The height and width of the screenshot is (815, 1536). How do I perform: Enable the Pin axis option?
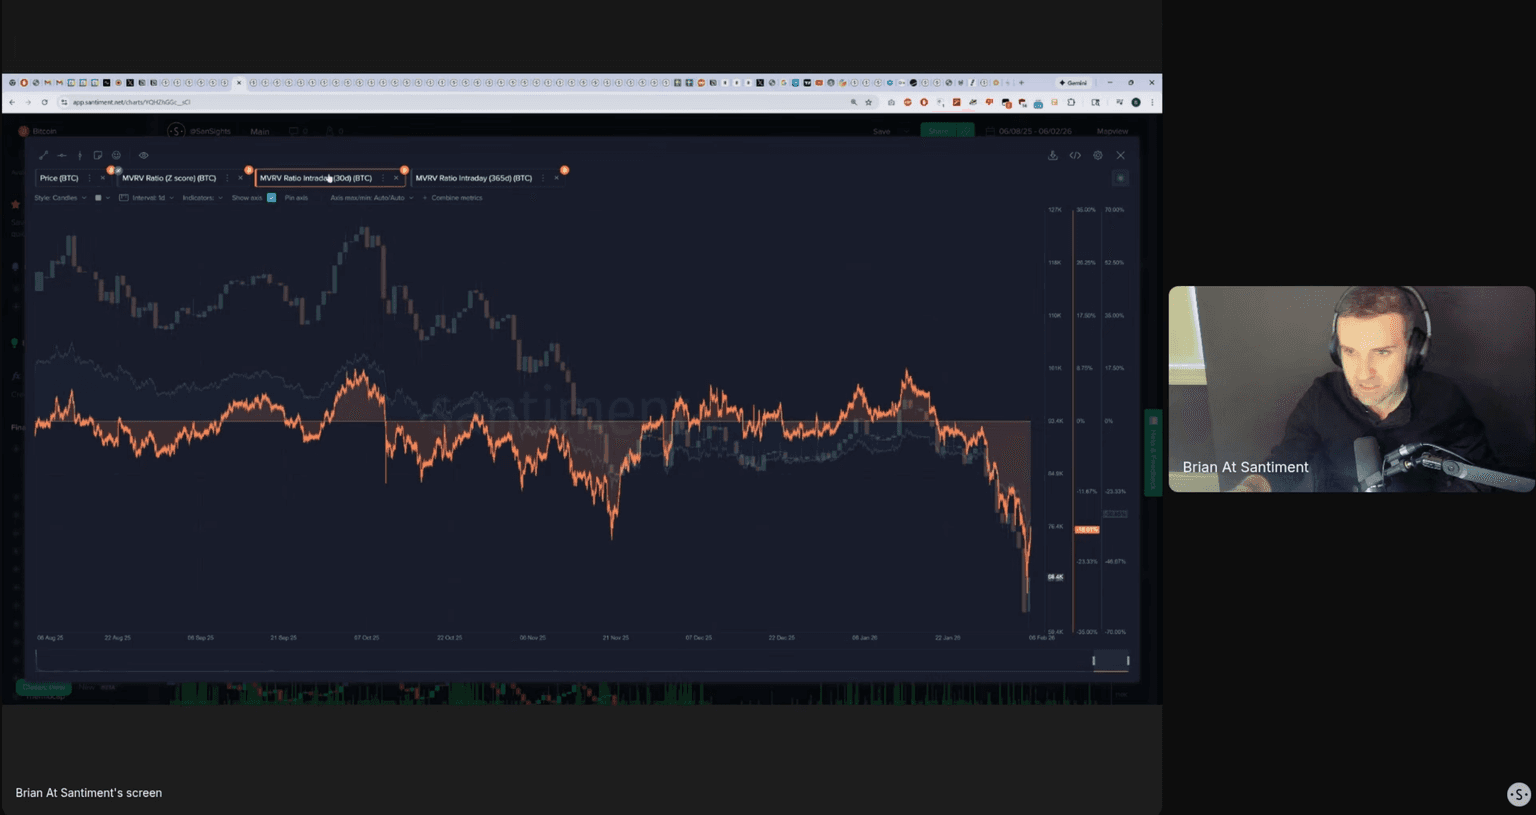296,198
